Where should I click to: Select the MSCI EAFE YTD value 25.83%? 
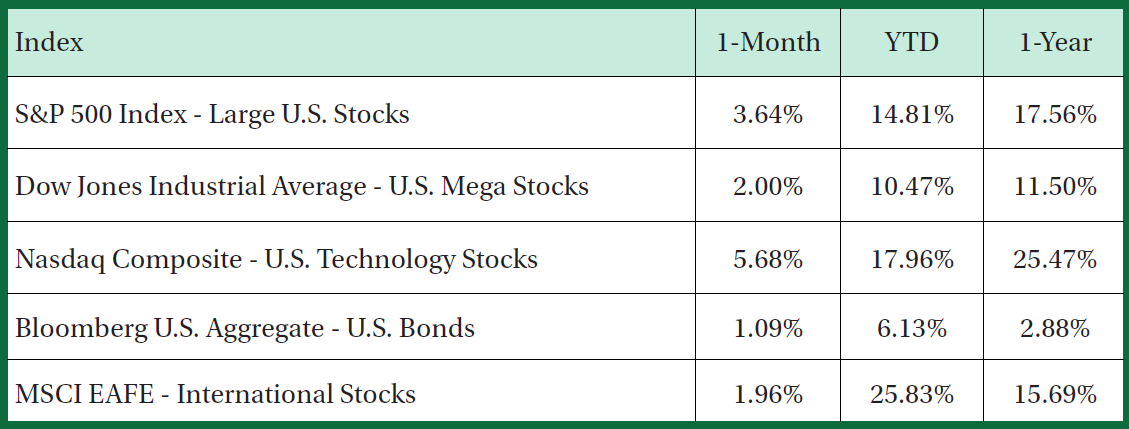pyautogui.click(x=912, y=394)
